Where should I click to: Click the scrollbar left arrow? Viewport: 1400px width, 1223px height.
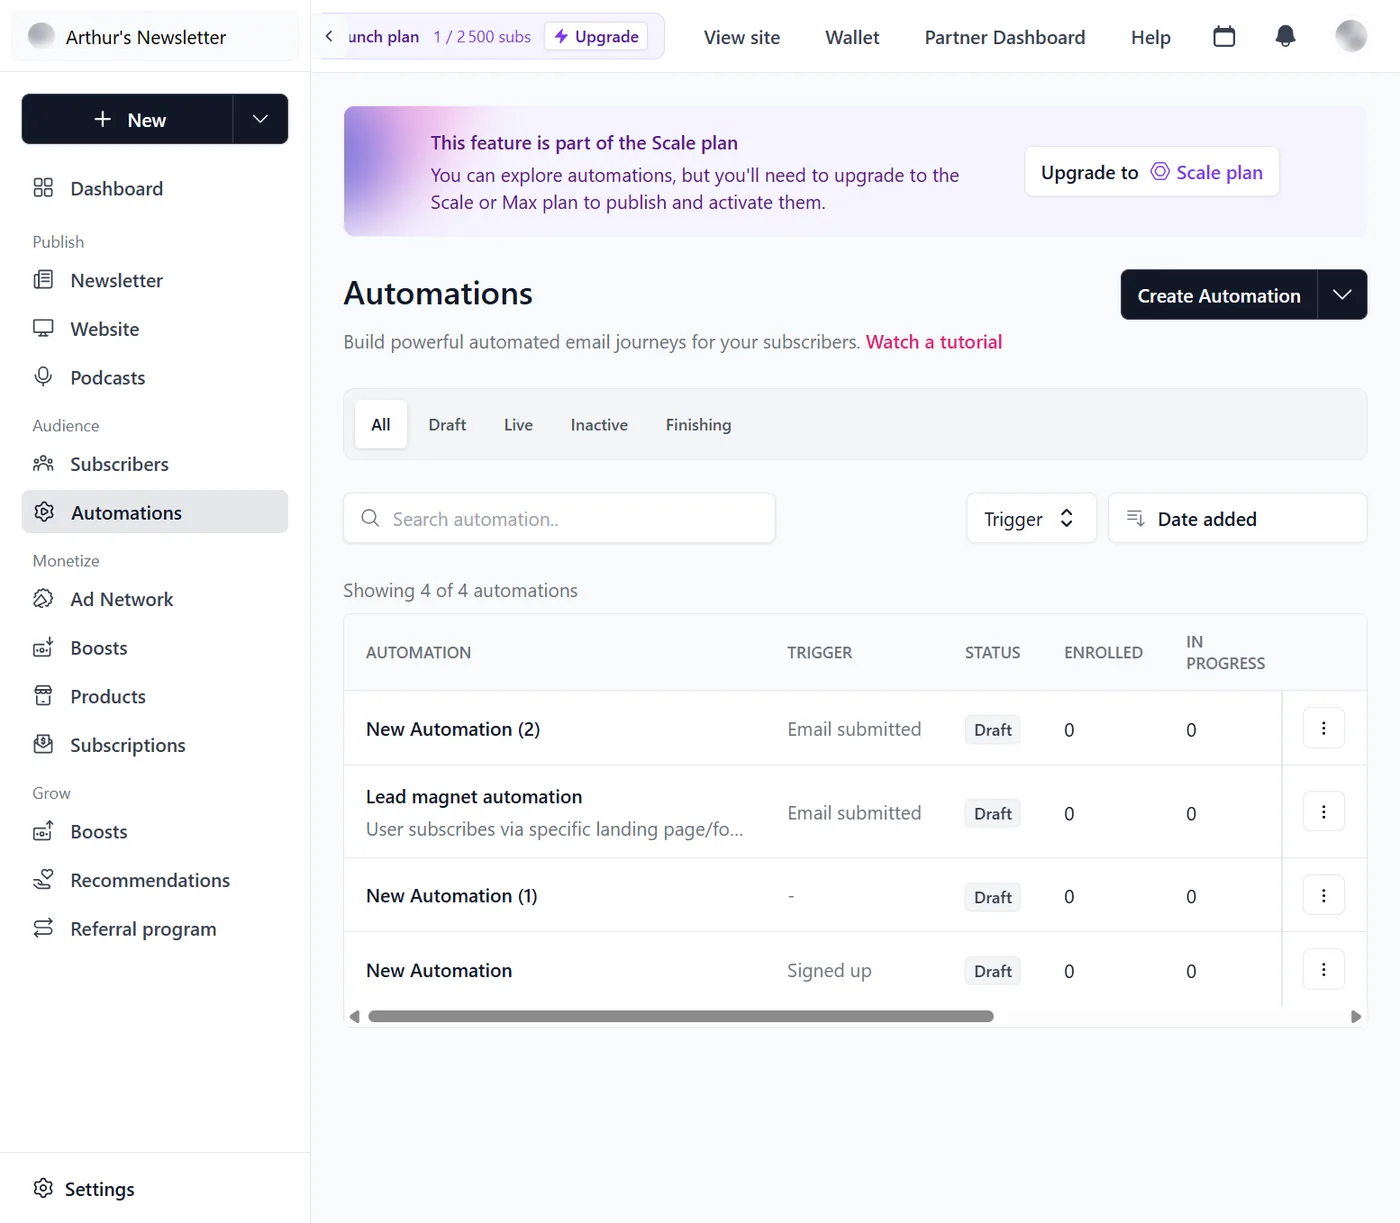click(354, 1016)
